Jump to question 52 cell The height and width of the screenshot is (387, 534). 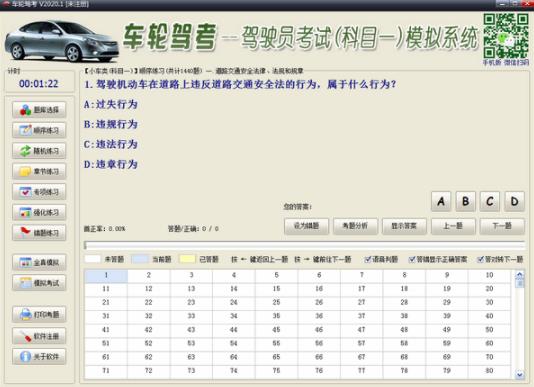click(148, 343)
